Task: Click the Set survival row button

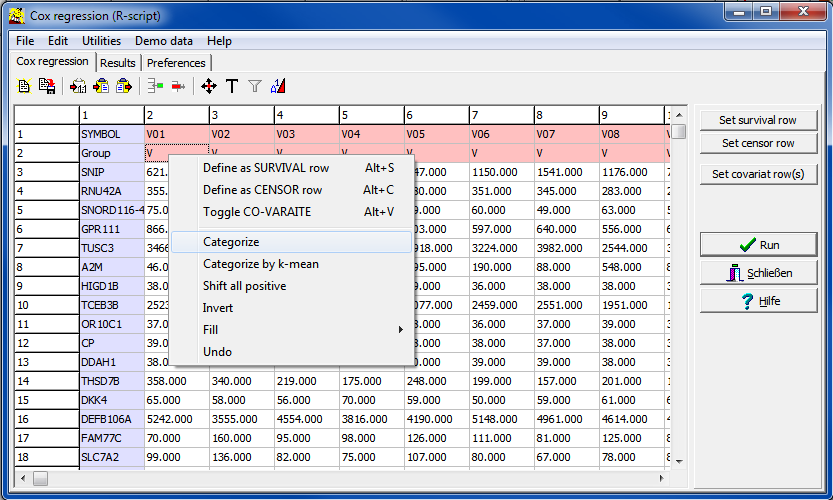Action: click(x=758, y=120)
